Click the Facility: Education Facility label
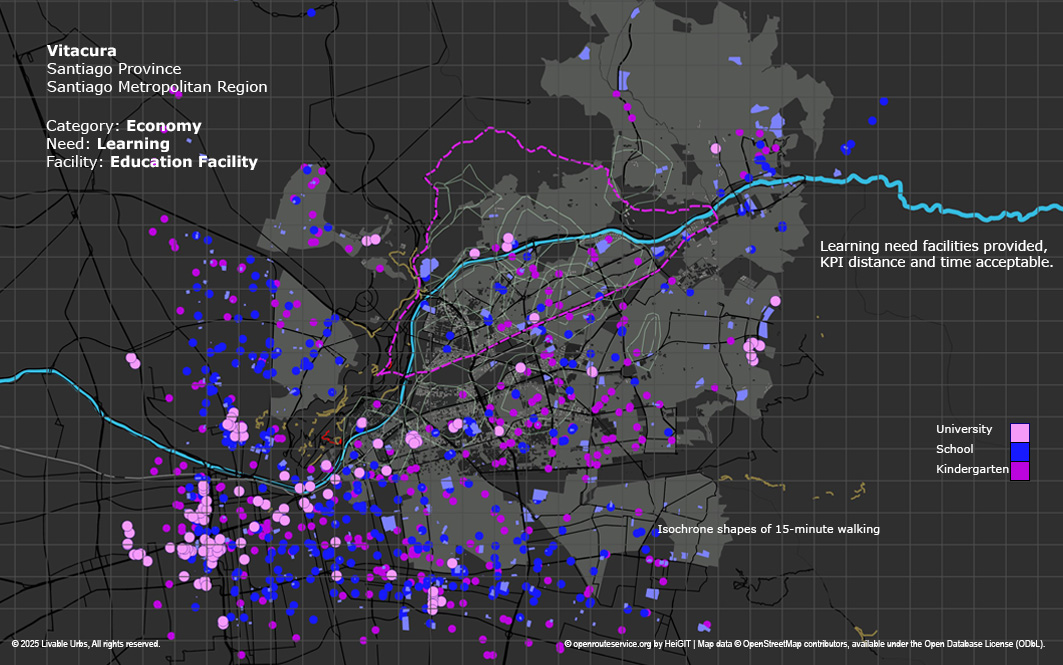 coord(152,162)
